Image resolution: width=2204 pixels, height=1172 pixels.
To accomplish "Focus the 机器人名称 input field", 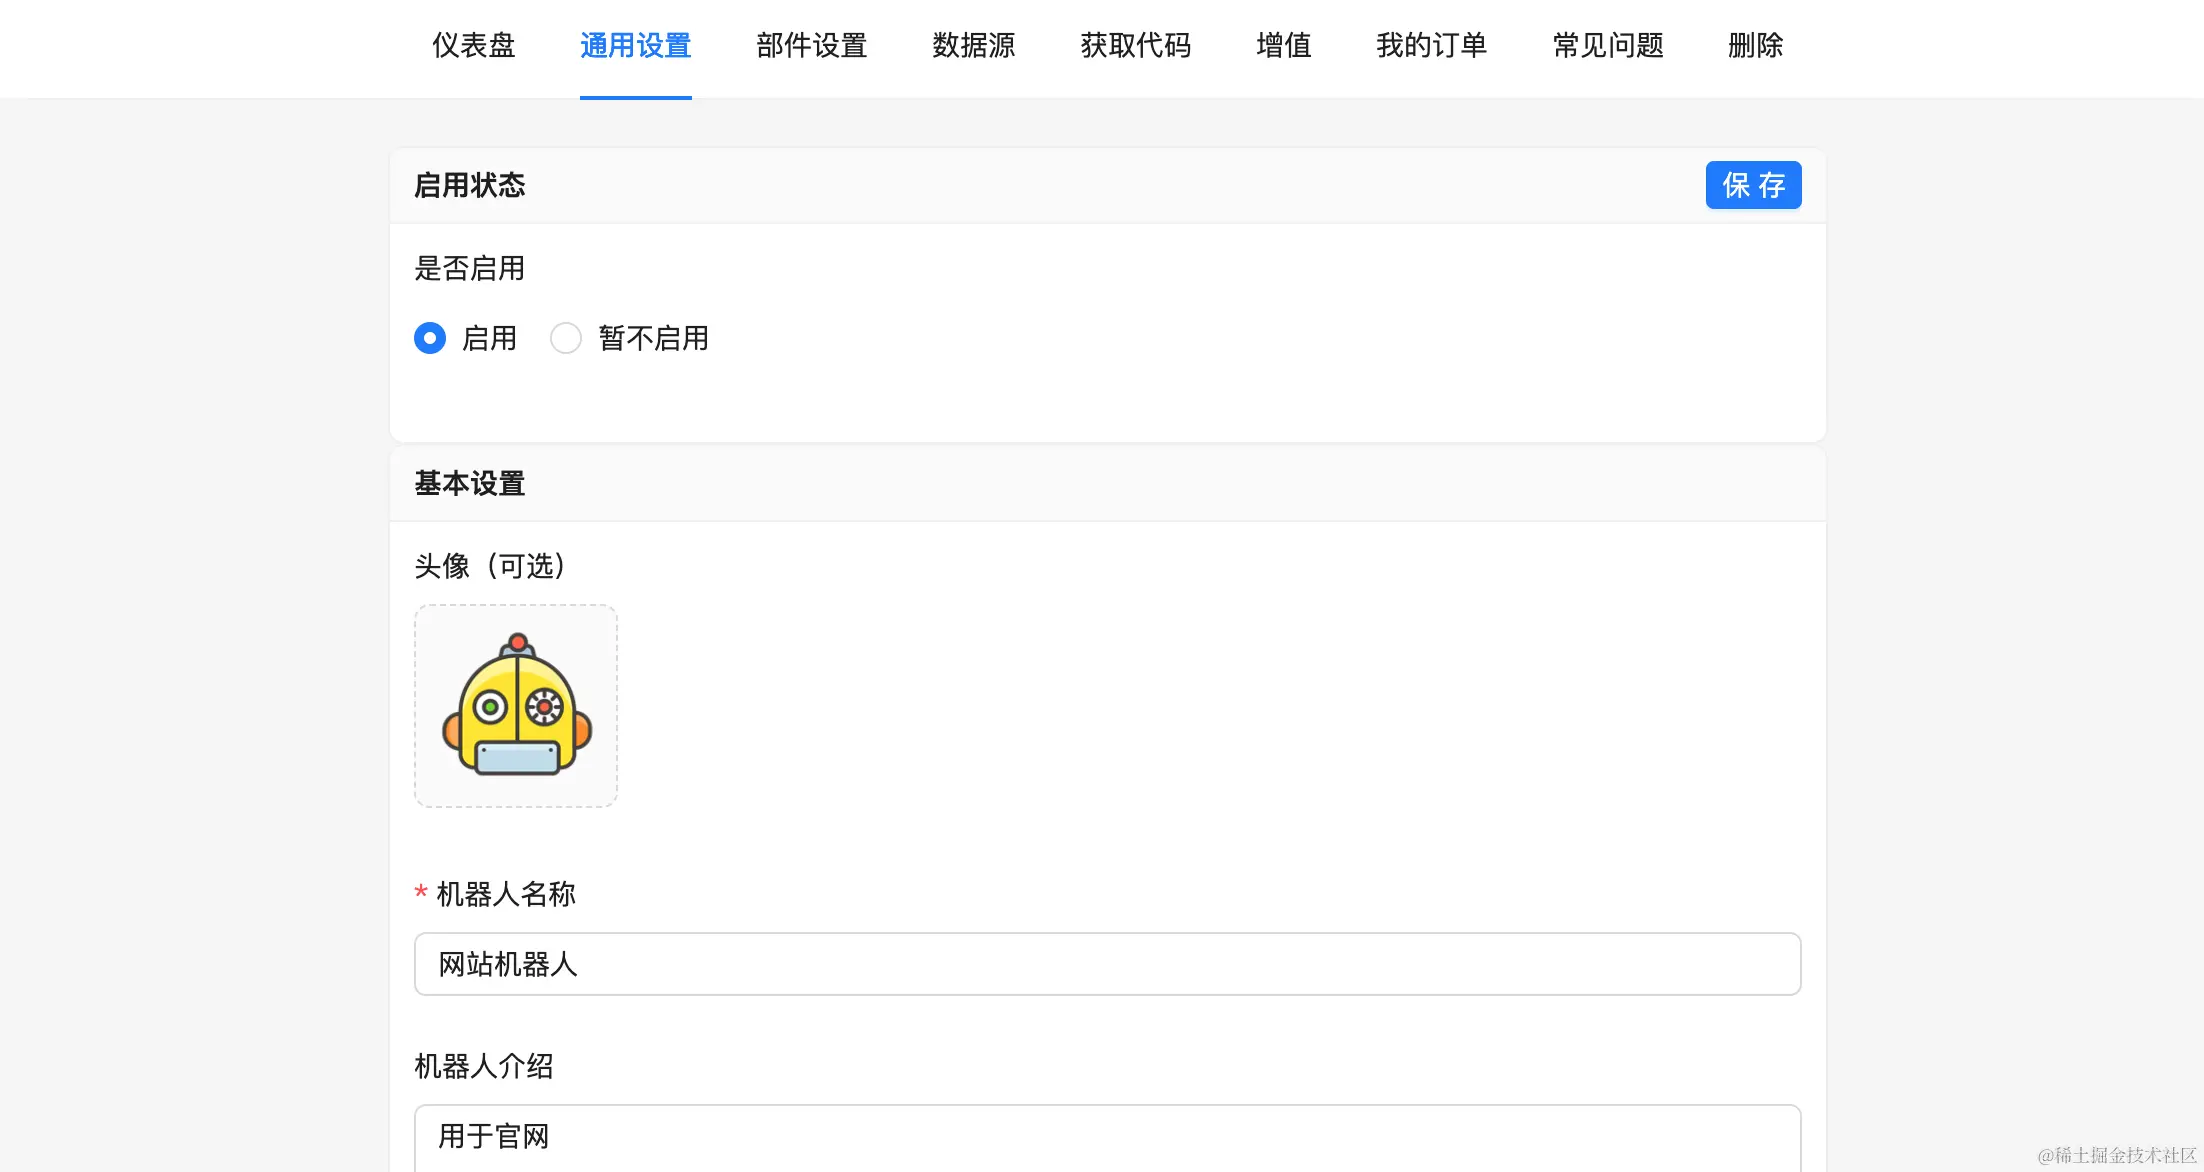I will click(1107, 964).
